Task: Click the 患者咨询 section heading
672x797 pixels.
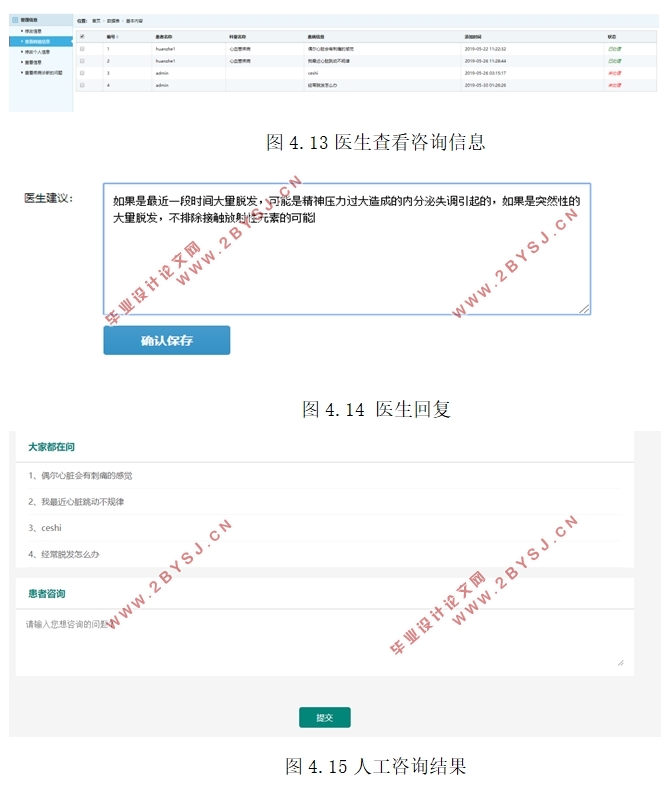Action: point(47,593)
